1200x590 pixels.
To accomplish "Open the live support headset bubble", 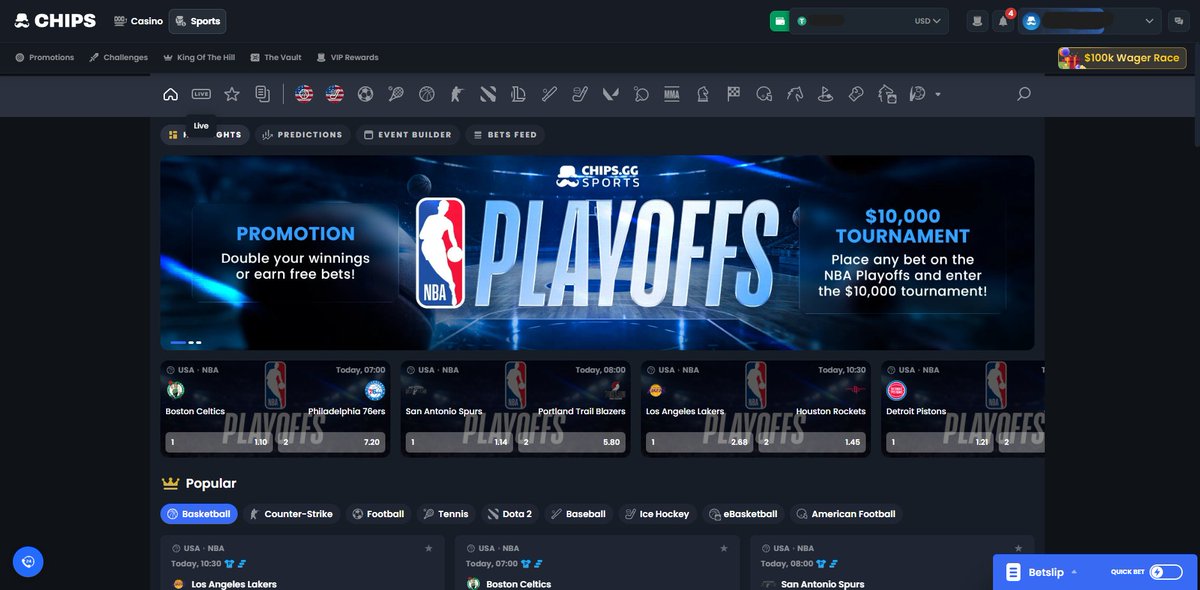I will [28, 562].
